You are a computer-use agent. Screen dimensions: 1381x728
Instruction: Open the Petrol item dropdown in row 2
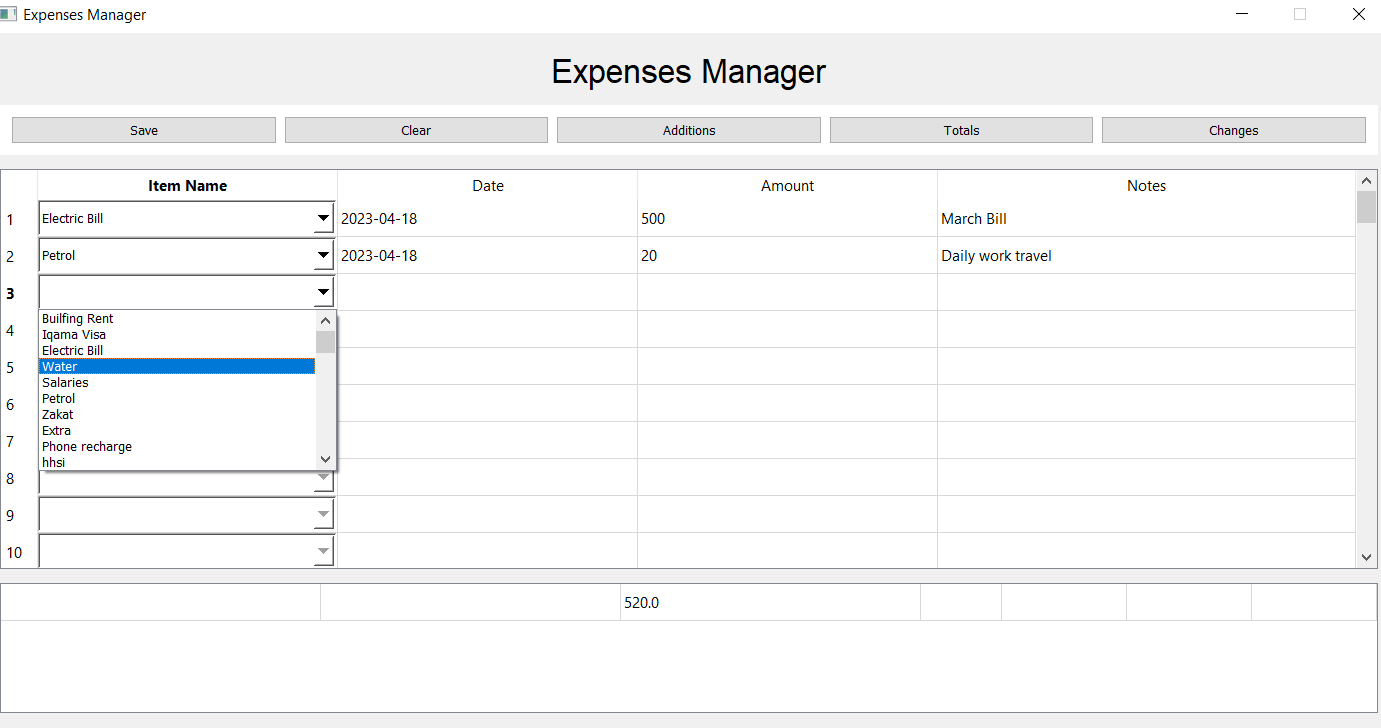coord(323,255)
